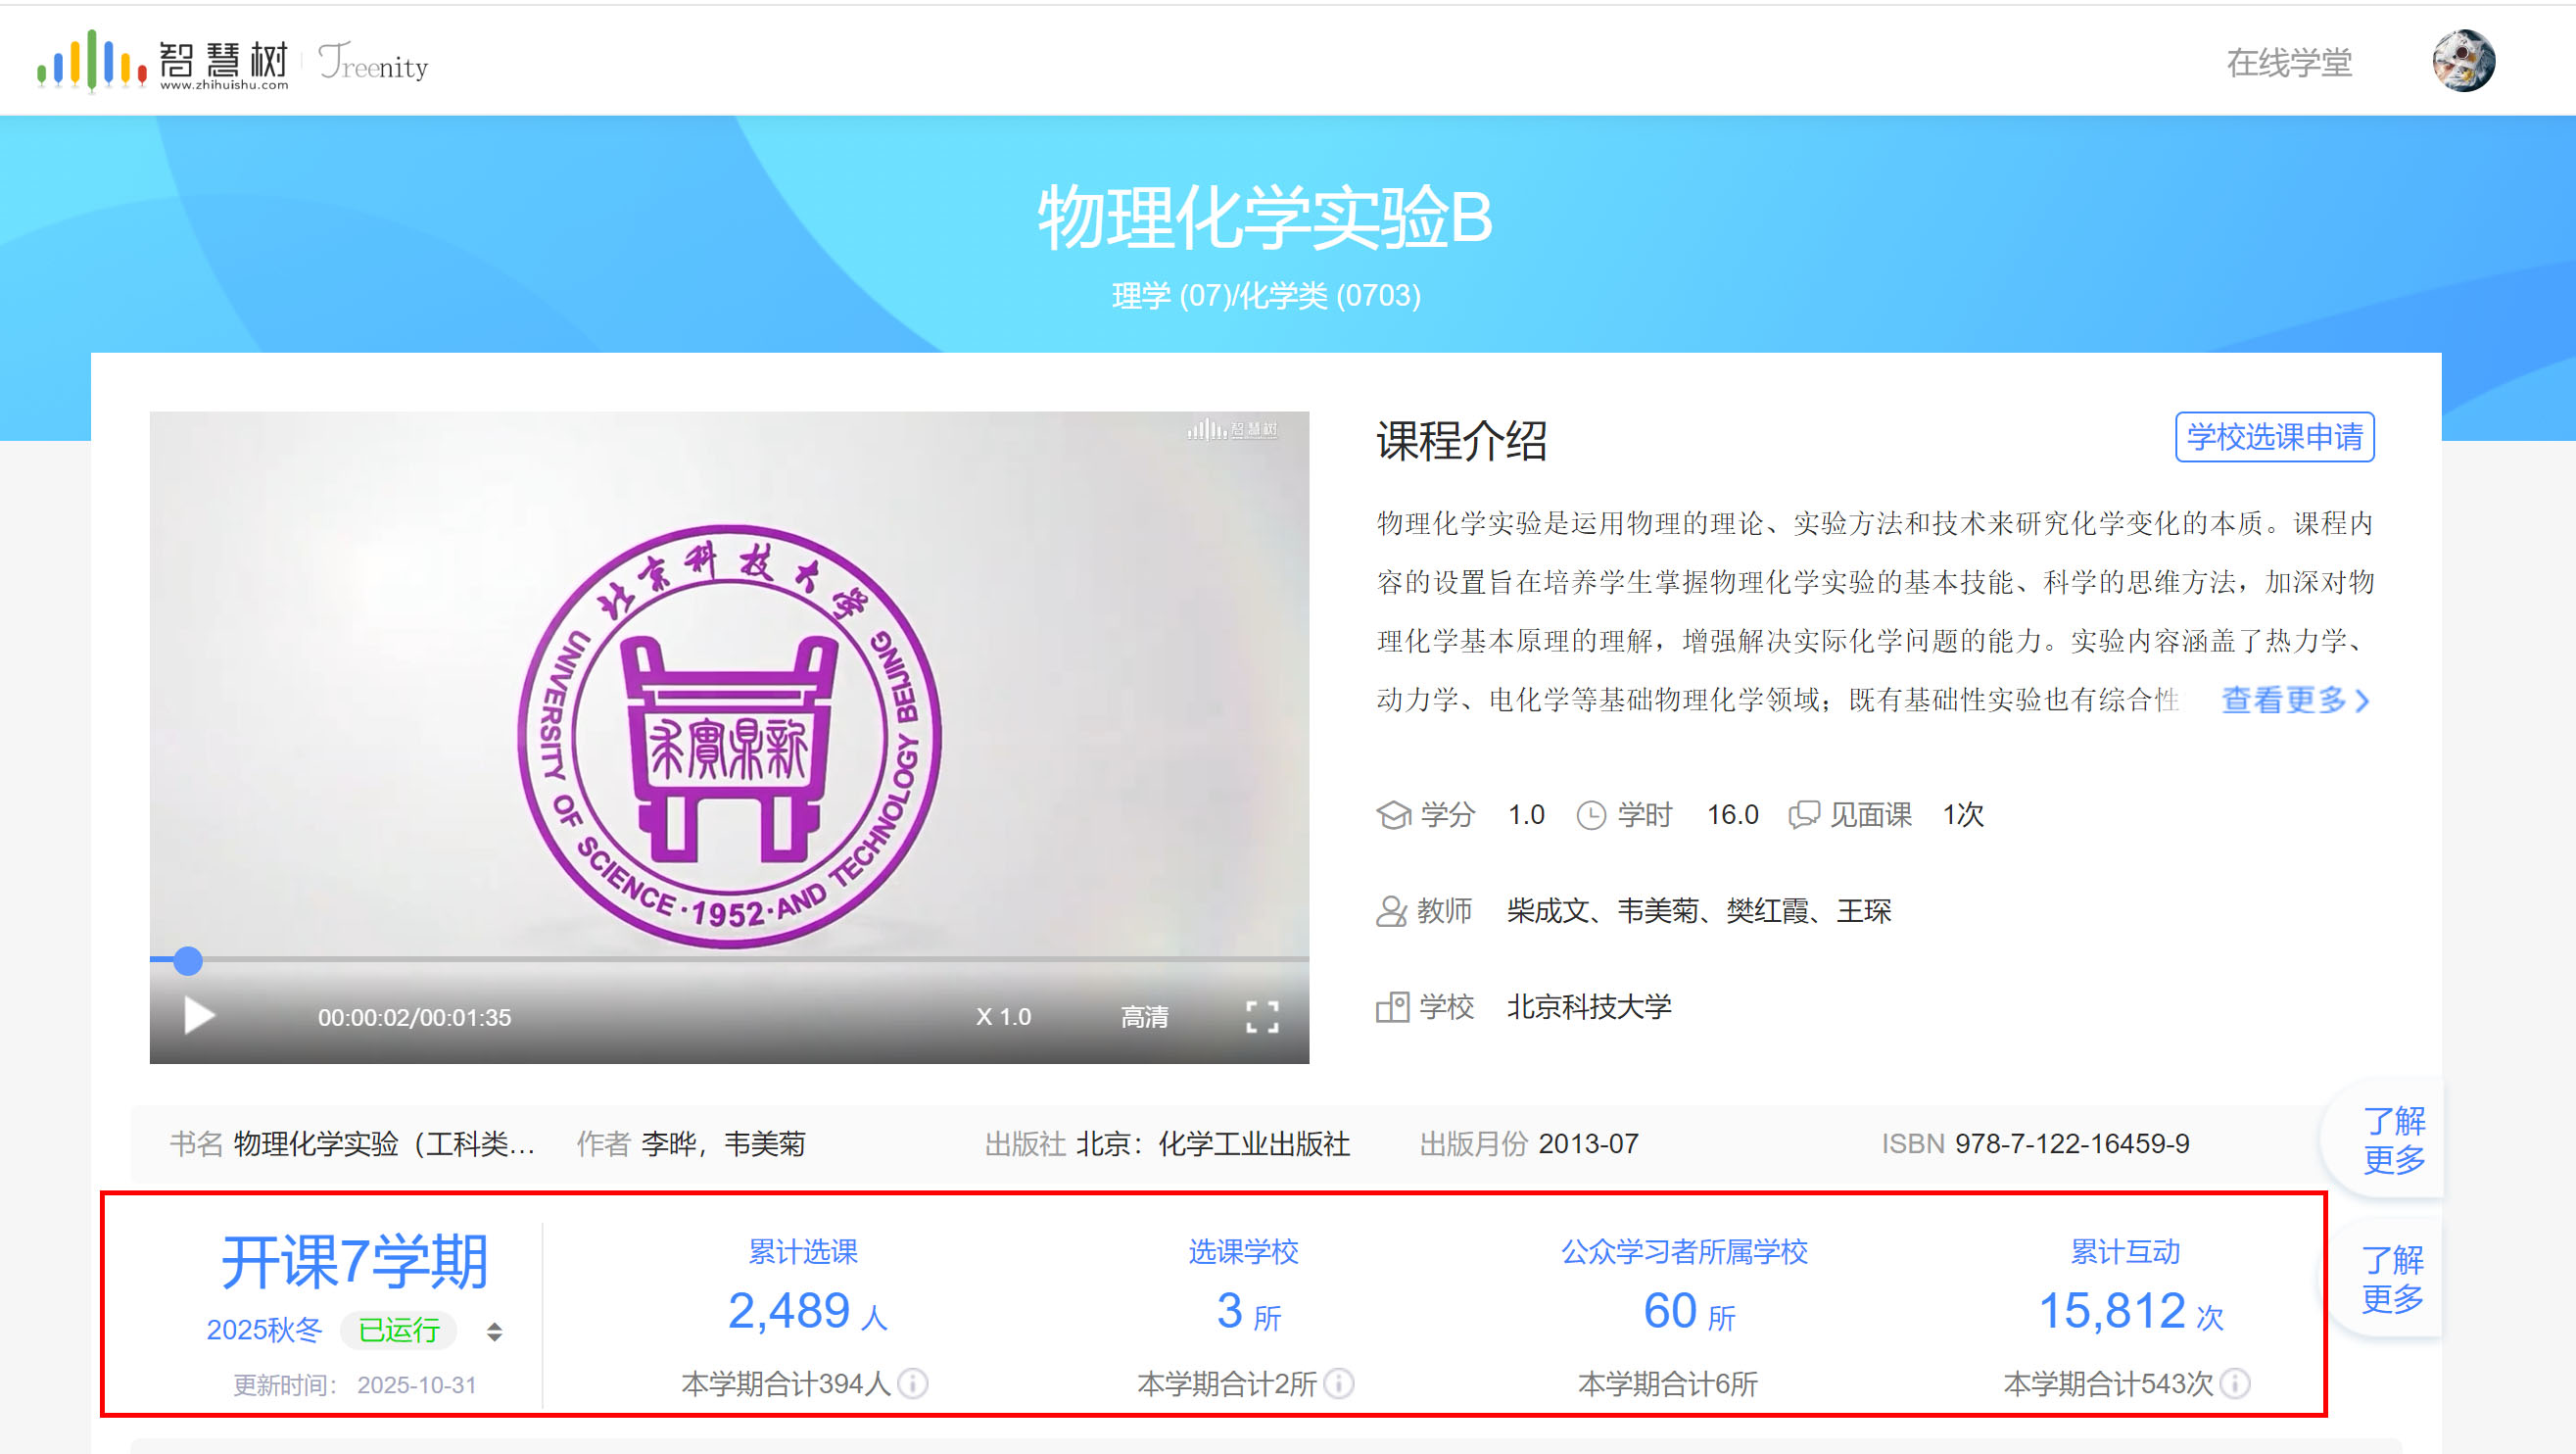Click the 学校选课申请 button
The height and width of the screenshot is (1454, 2576).
[2274, 437]
